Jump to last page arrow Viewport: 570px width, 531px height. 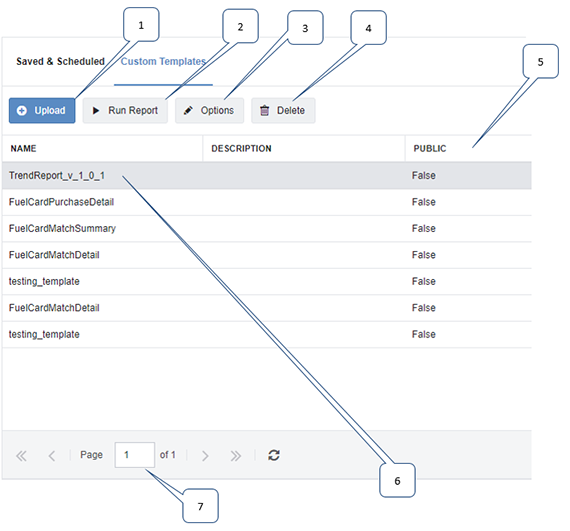pyautogui.click(x=236, y=456)
